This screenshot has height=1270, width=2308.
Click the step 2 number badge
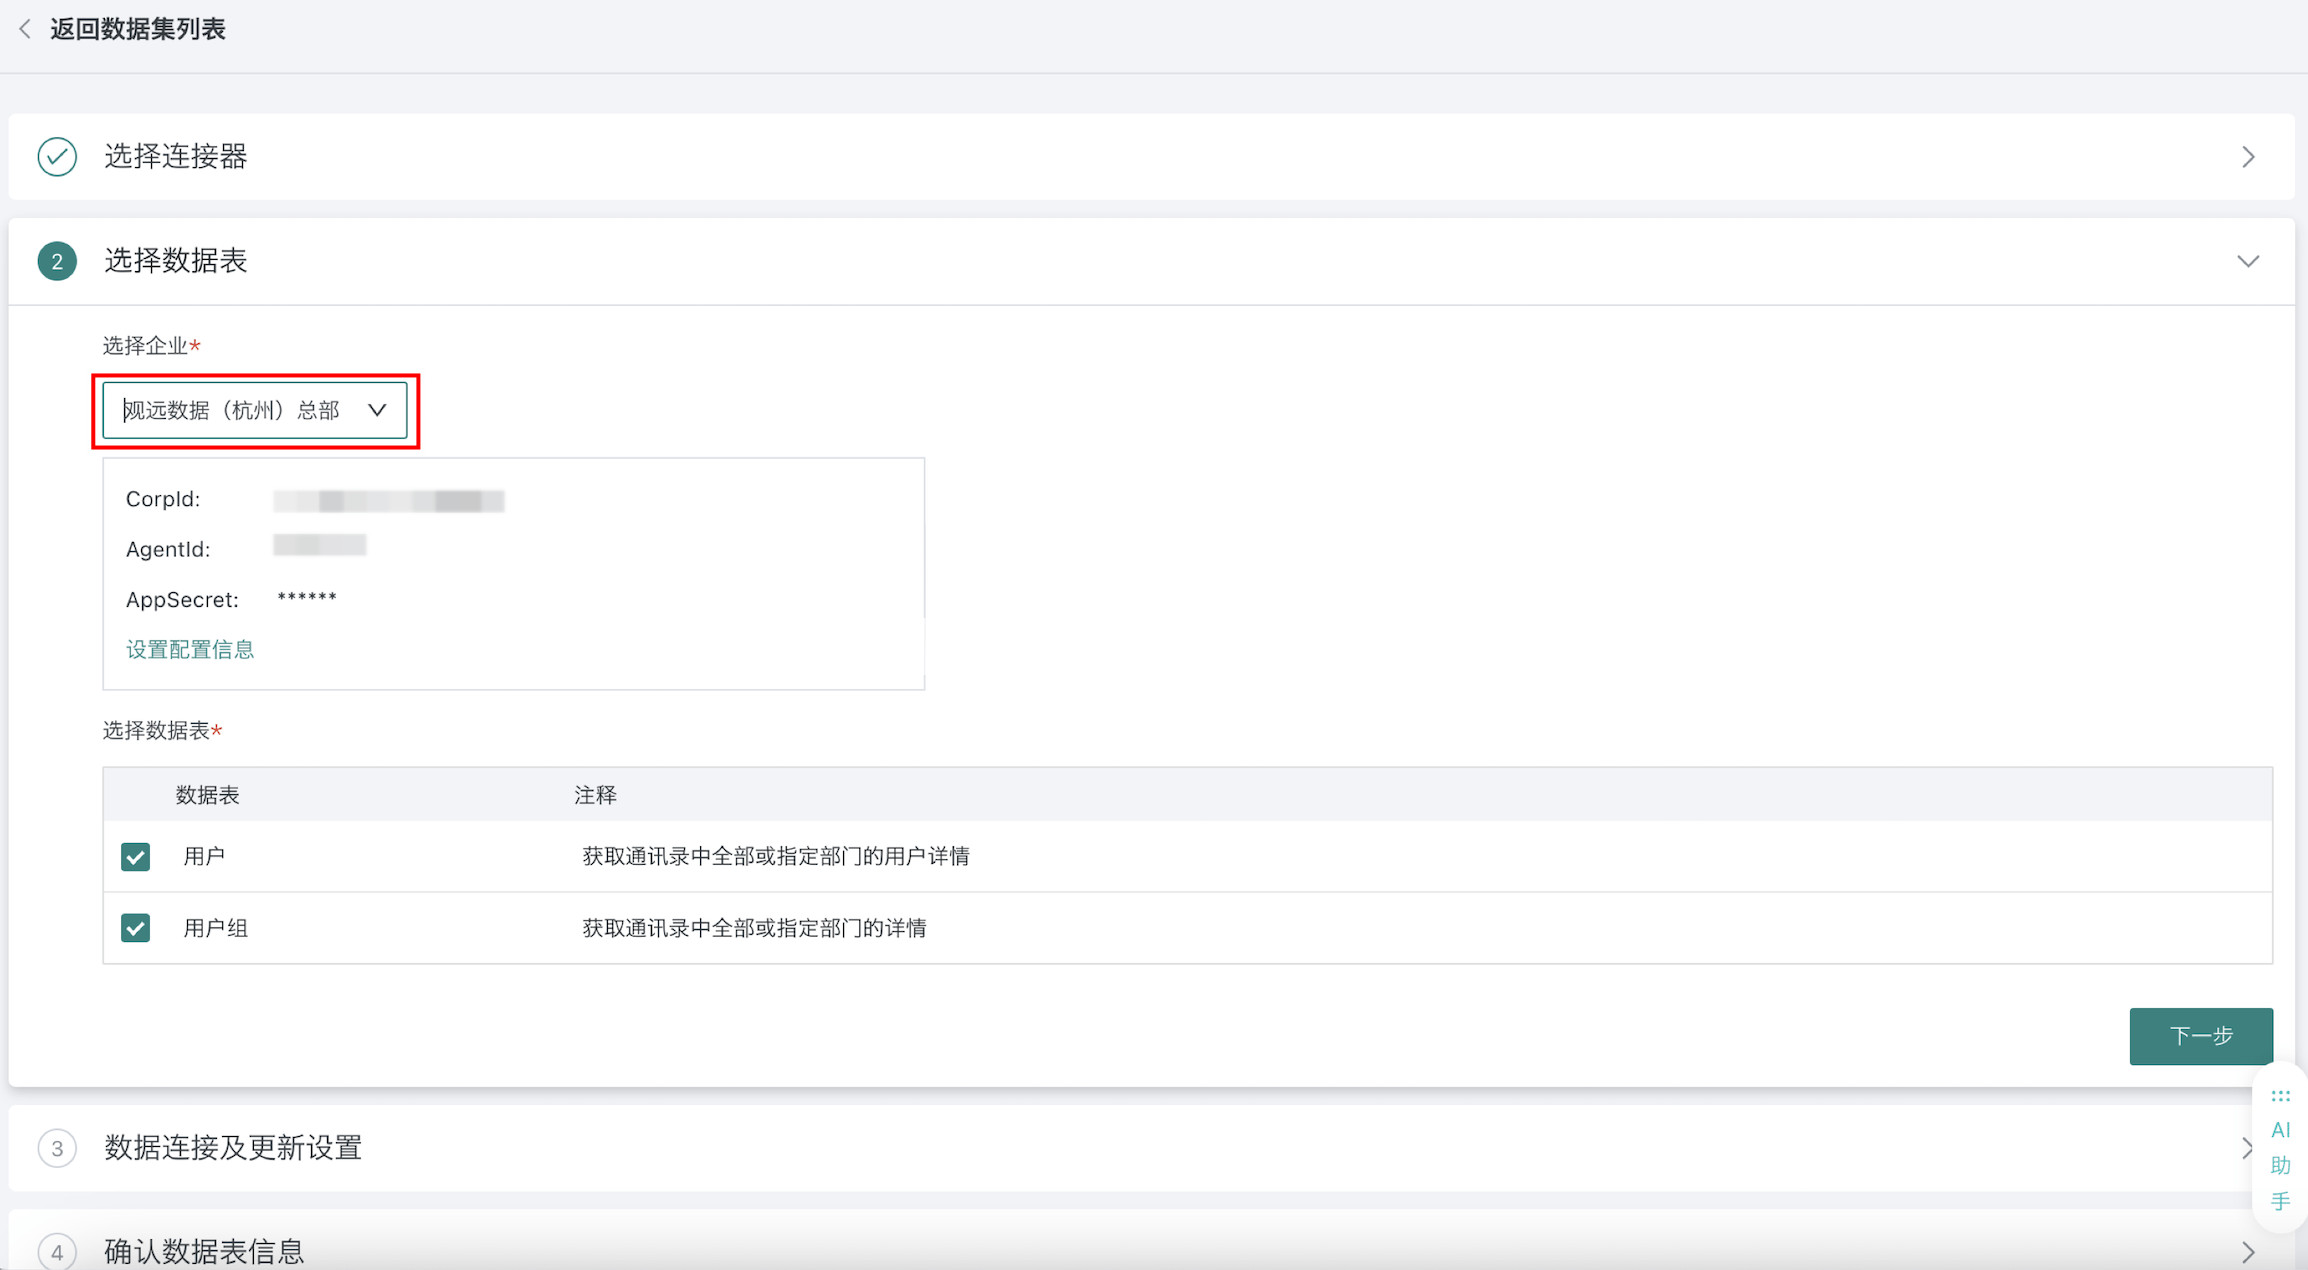(x=57, y=261)
